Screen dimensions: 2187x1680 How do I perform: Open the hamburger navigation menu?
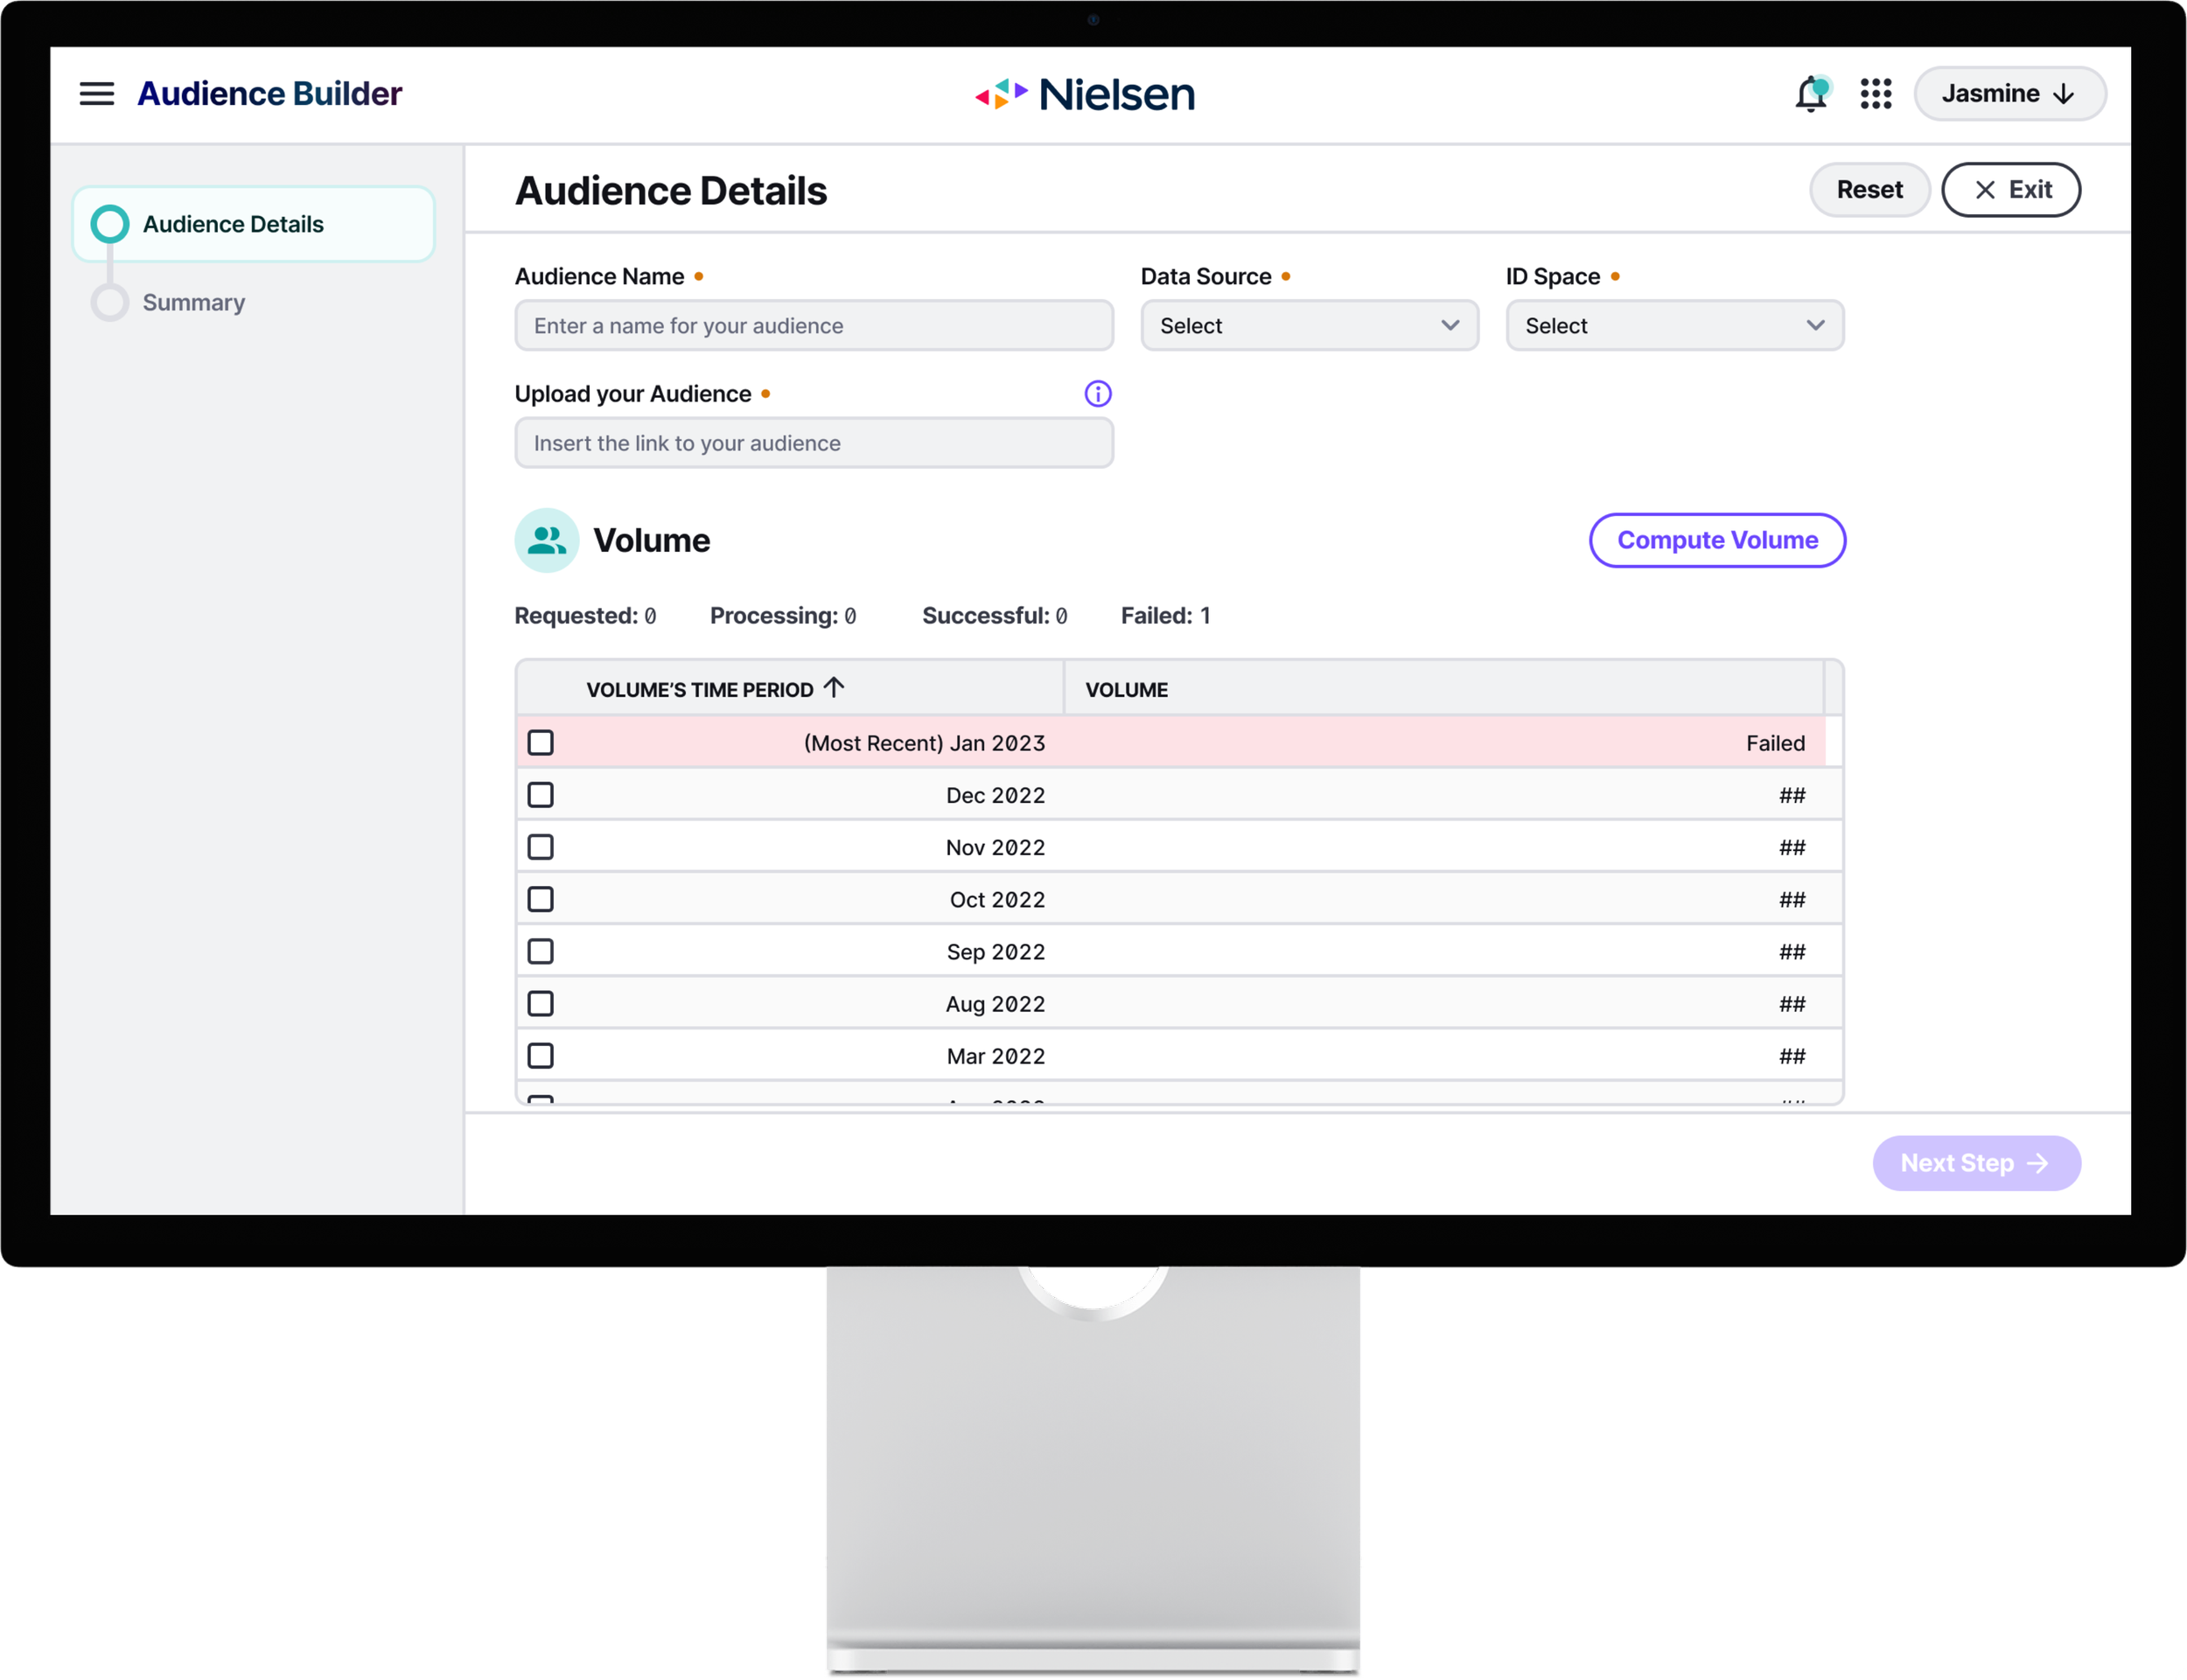(x=96, y=94)
